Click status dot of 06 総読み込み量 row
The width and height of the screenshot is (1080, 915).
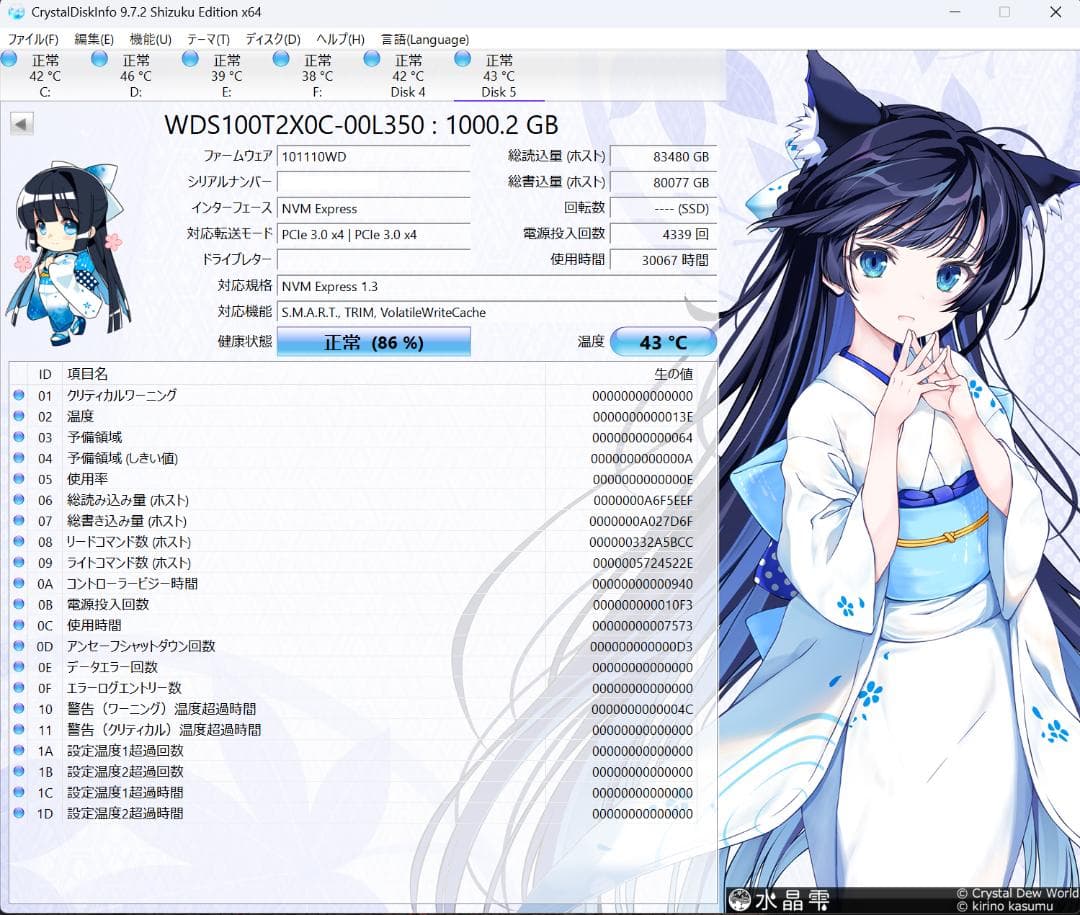pos(19,499)
